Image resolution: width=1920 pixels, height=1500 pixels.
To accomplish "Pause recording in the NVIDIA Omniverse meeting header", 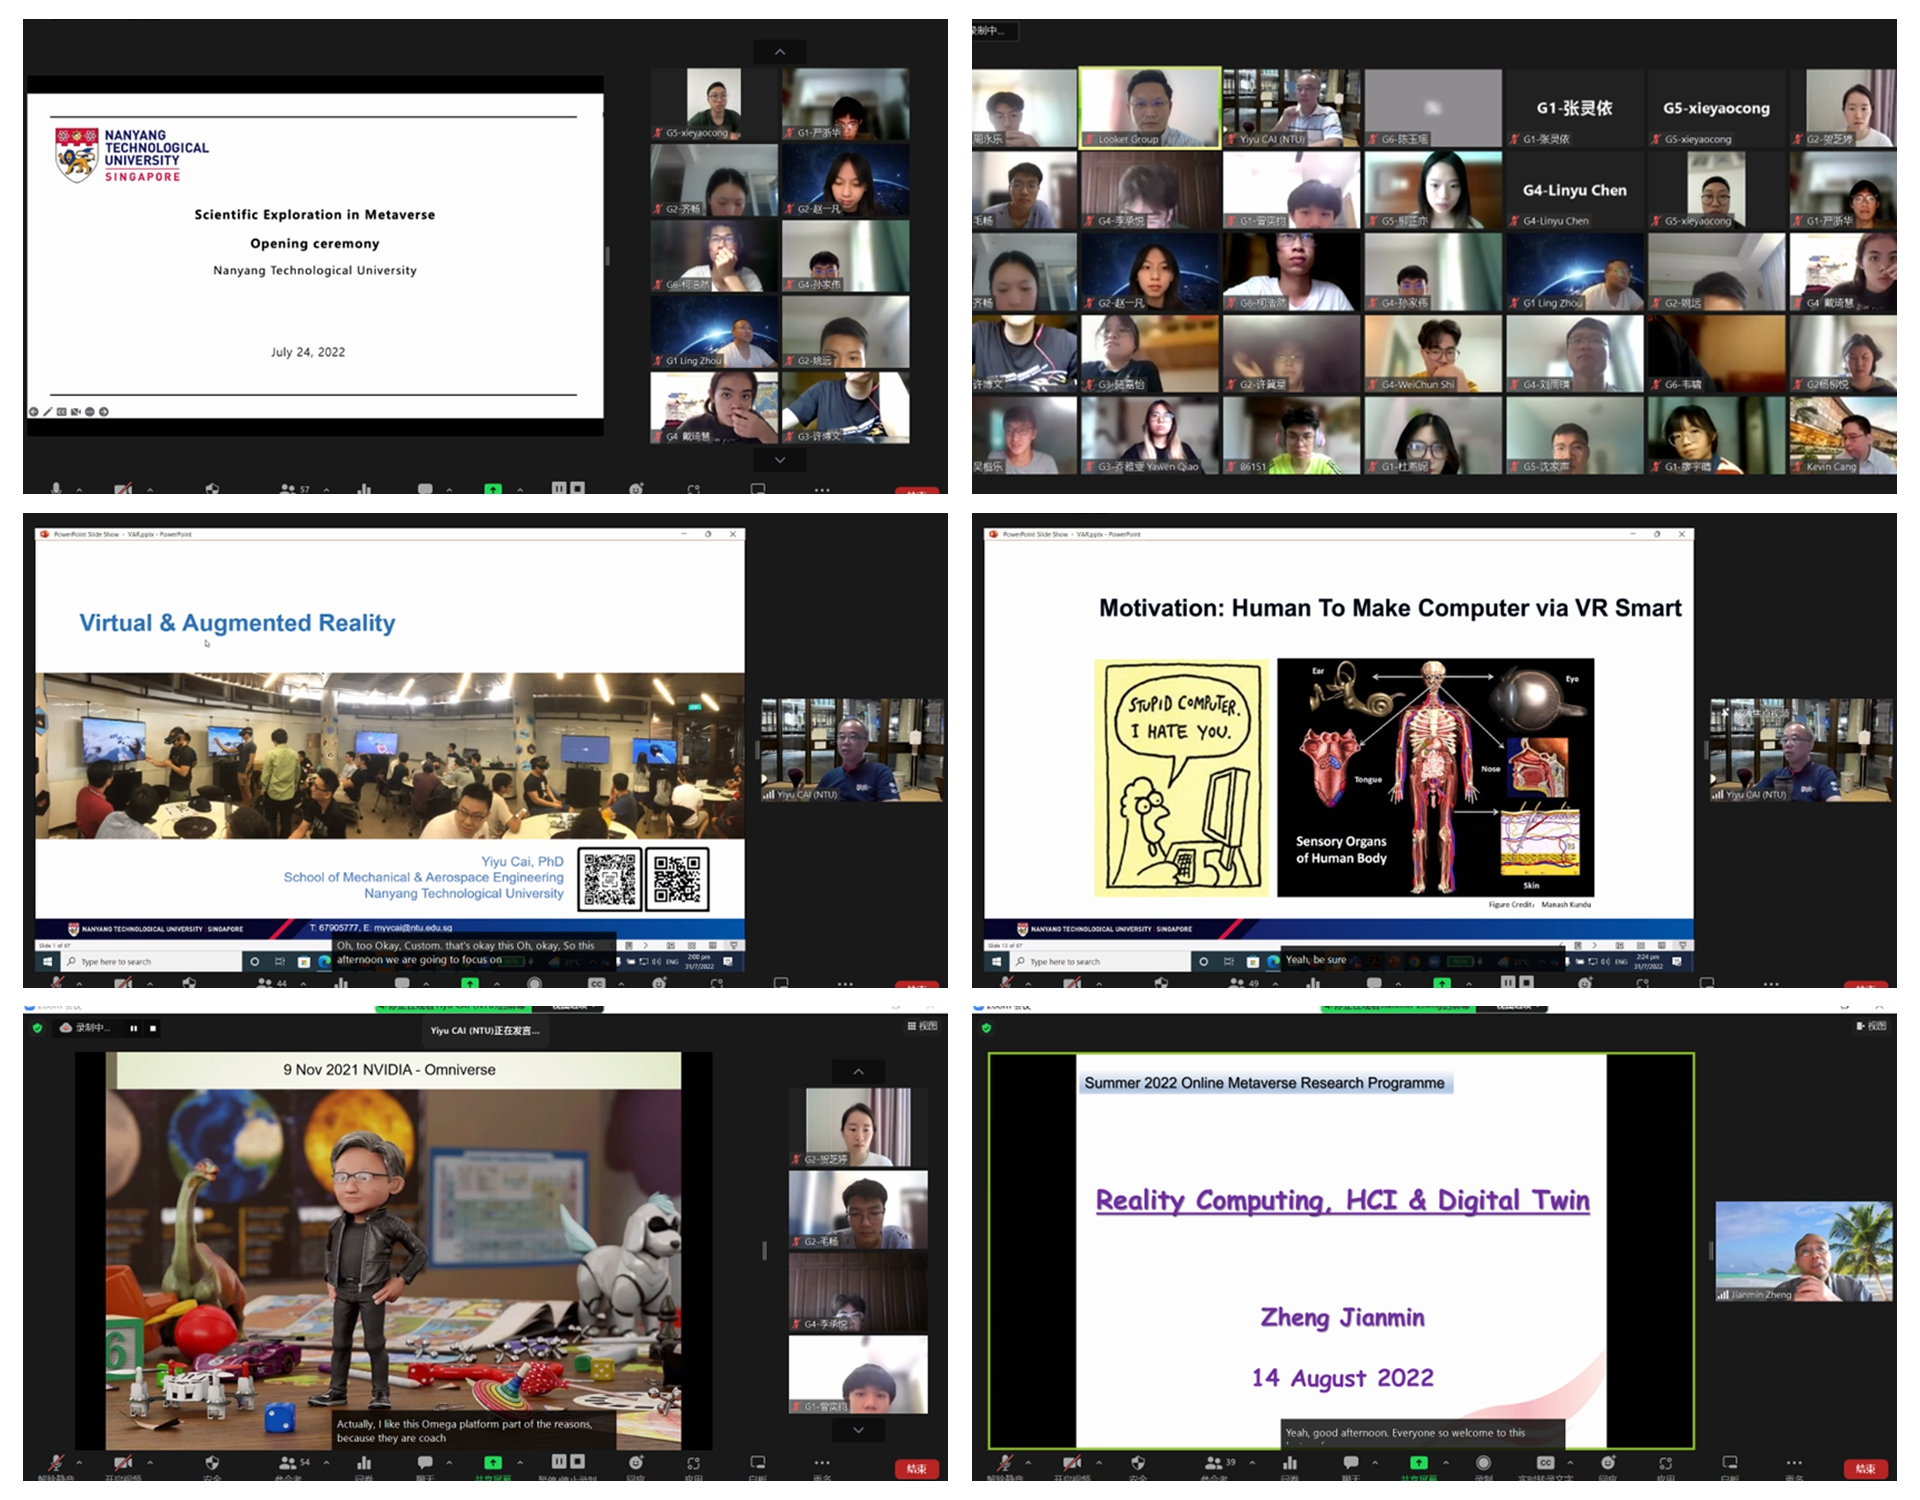I will [133, 1028].
